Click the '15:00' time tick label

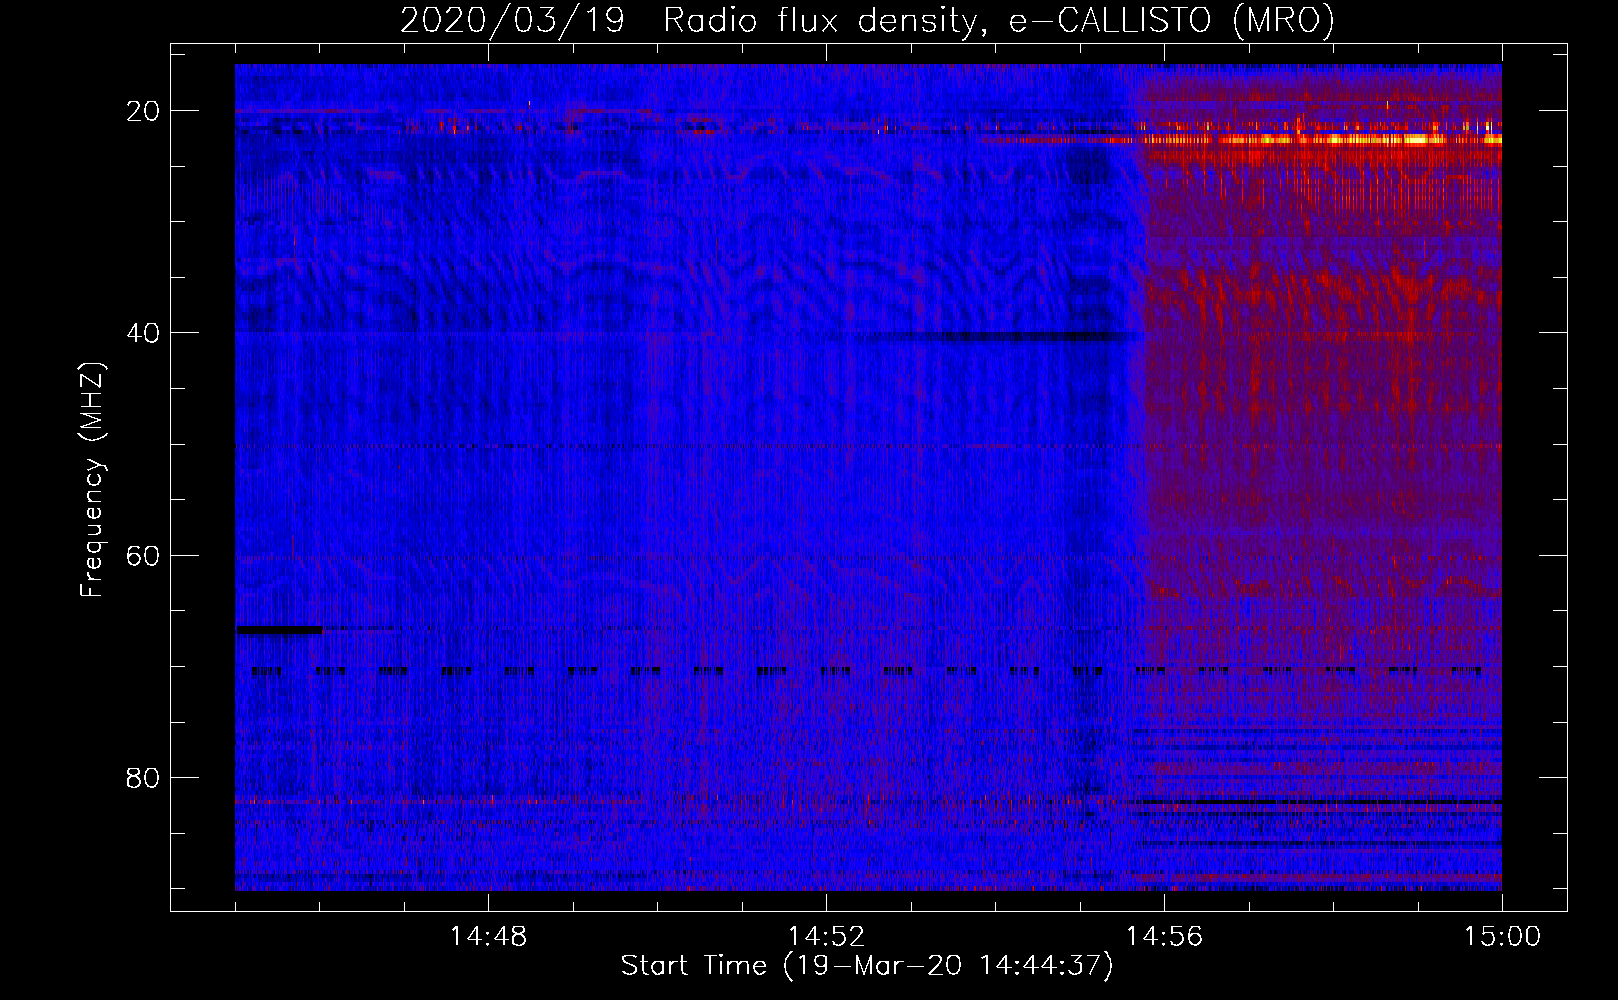tap(1502, 937)
